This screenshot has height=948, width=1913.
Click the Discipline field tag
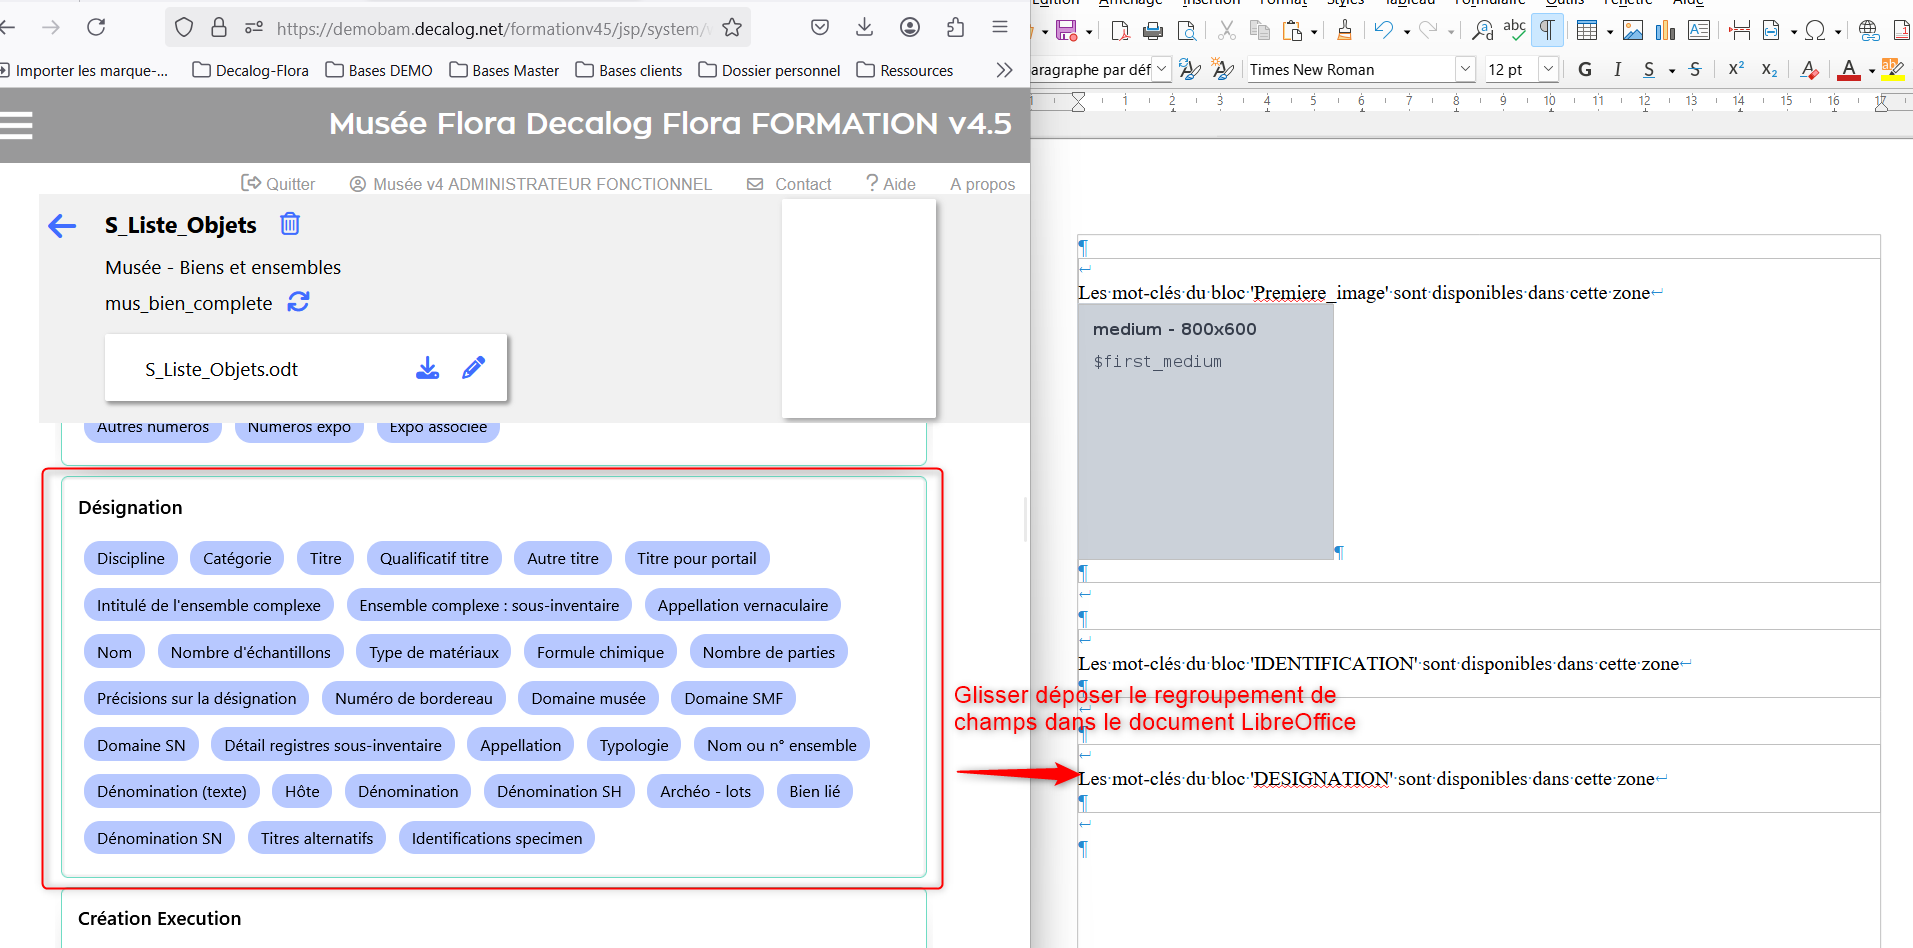(131, 558)
